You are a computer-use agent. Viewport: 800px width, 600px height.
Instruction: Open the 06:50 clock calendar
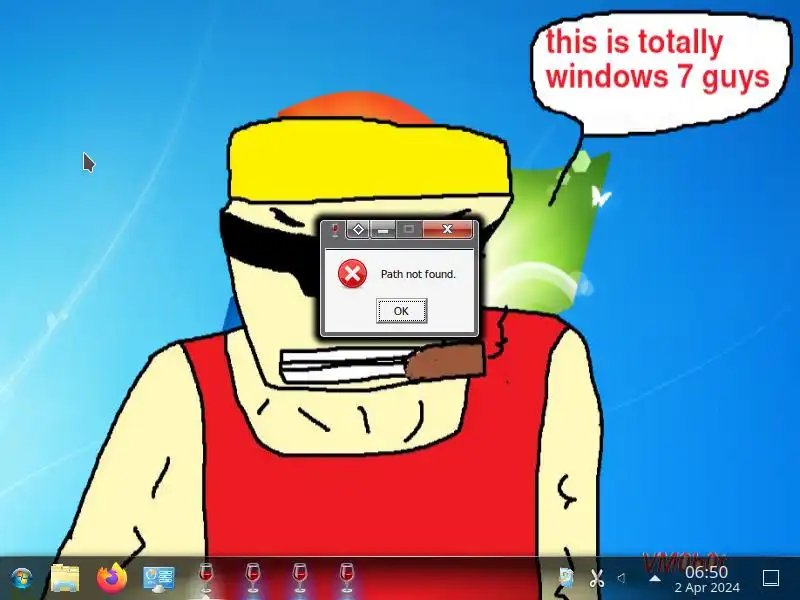point(706,572)
